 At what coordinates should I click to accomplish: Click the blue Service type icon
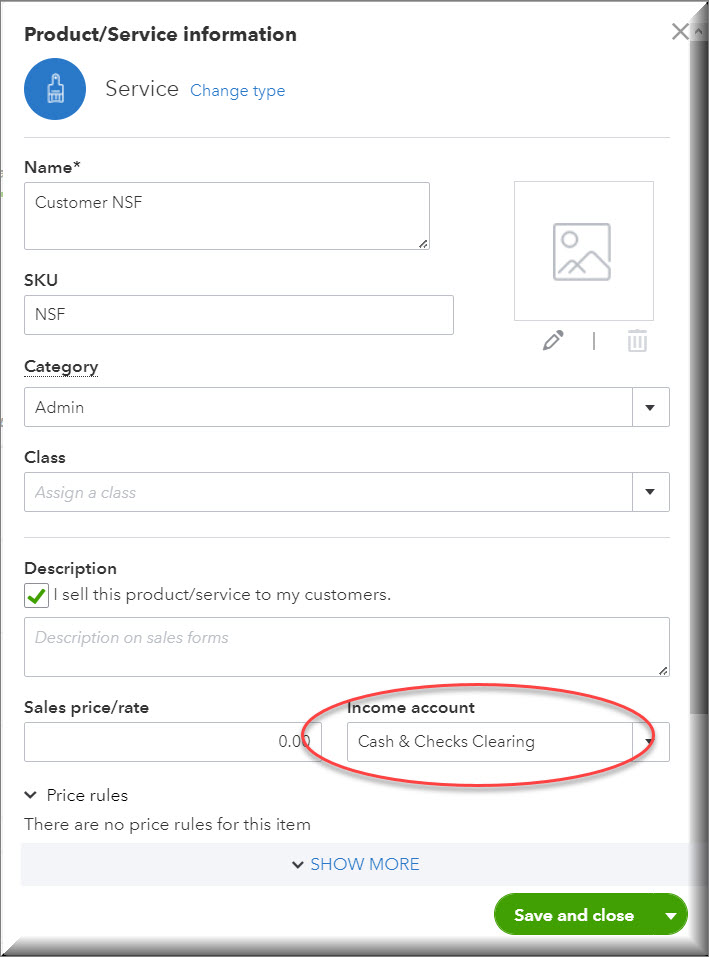pyautogui.click(x=54, y=89)
